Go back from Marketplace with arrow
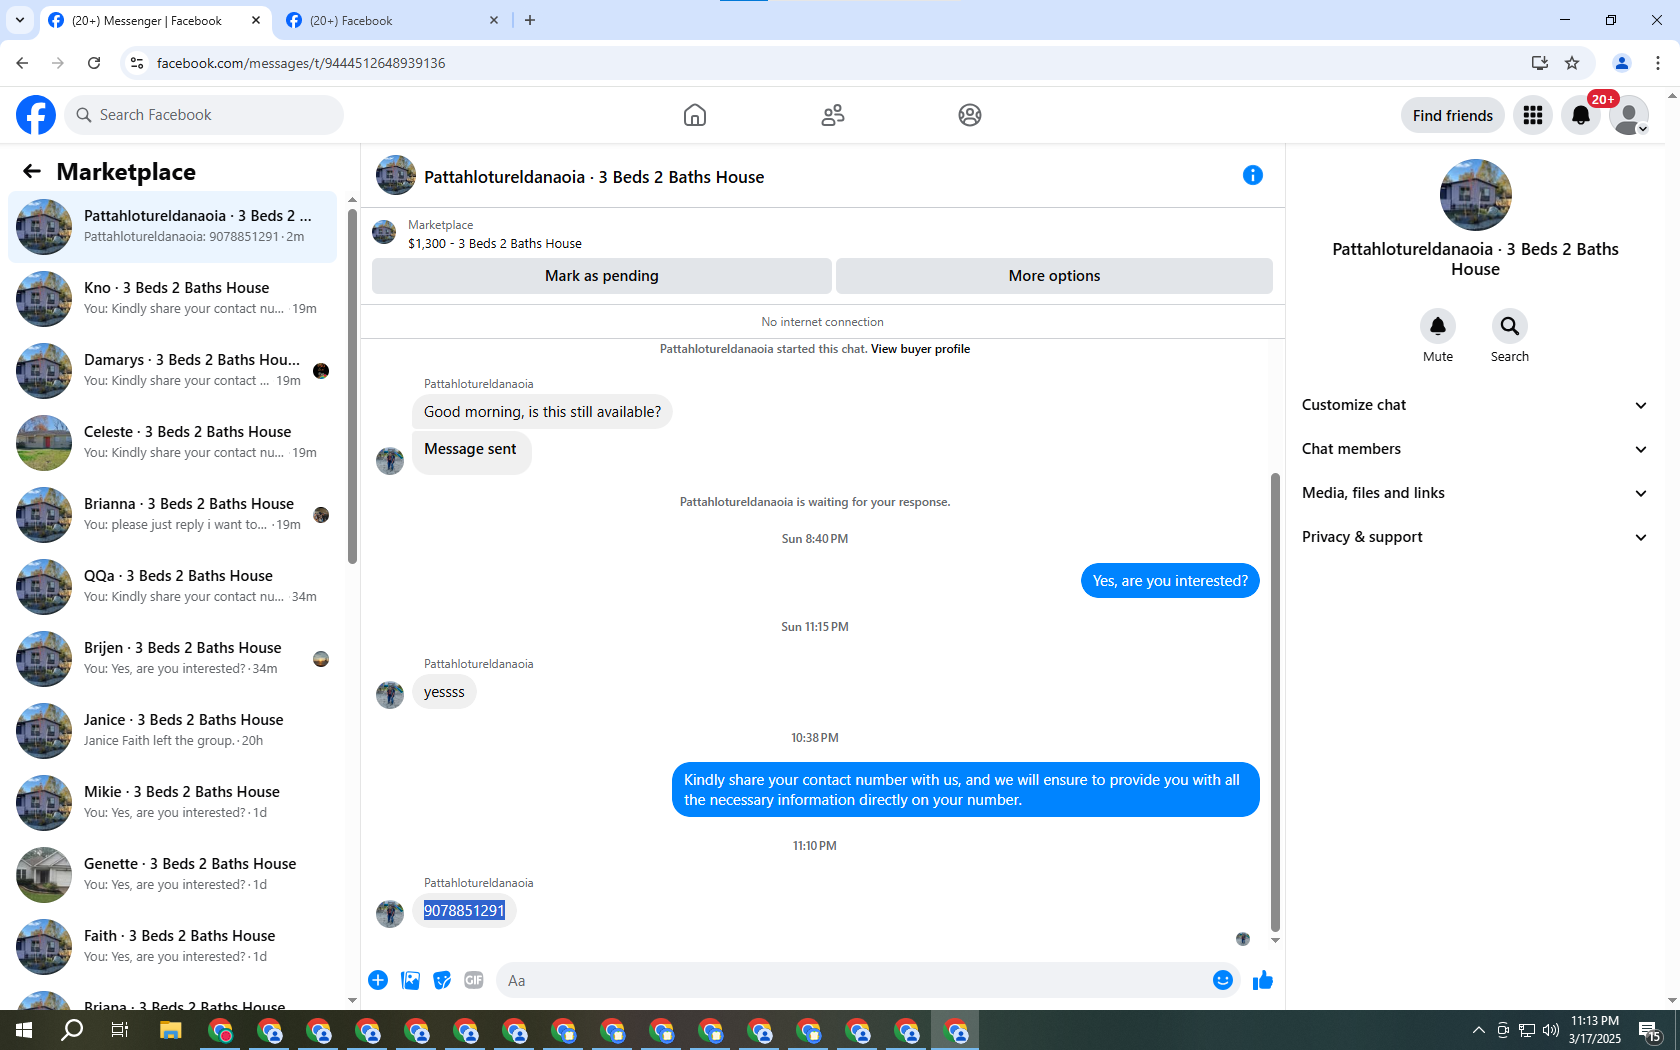1680x1050 pixels. pyautogui.click(x=32, y=172)
